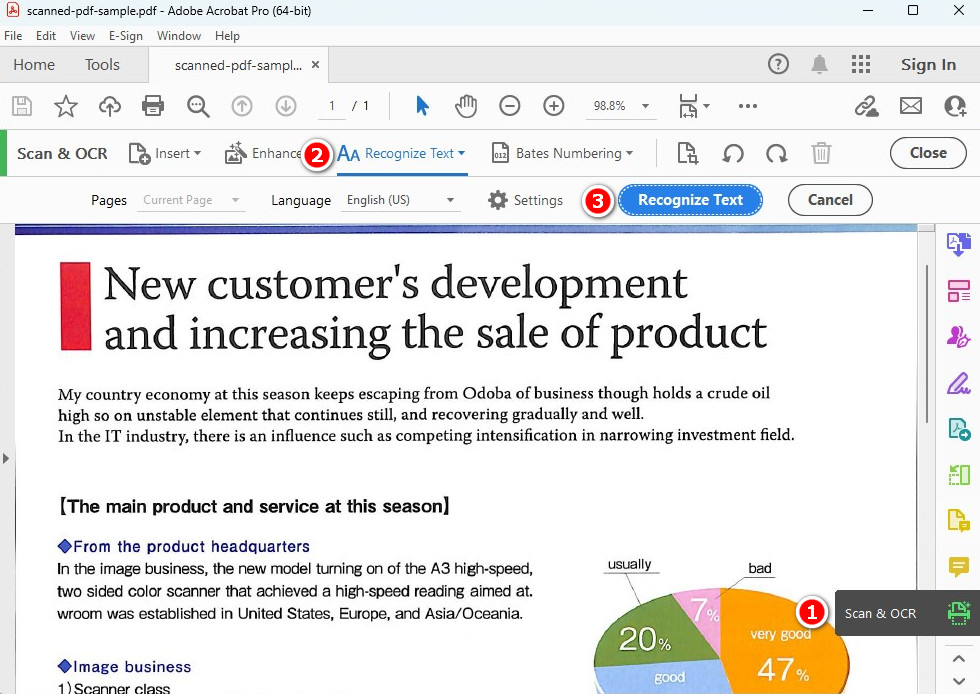Zoom out with the minus icon
The width and height of the screenshot is (980, 694).
[x=510, y=106]
